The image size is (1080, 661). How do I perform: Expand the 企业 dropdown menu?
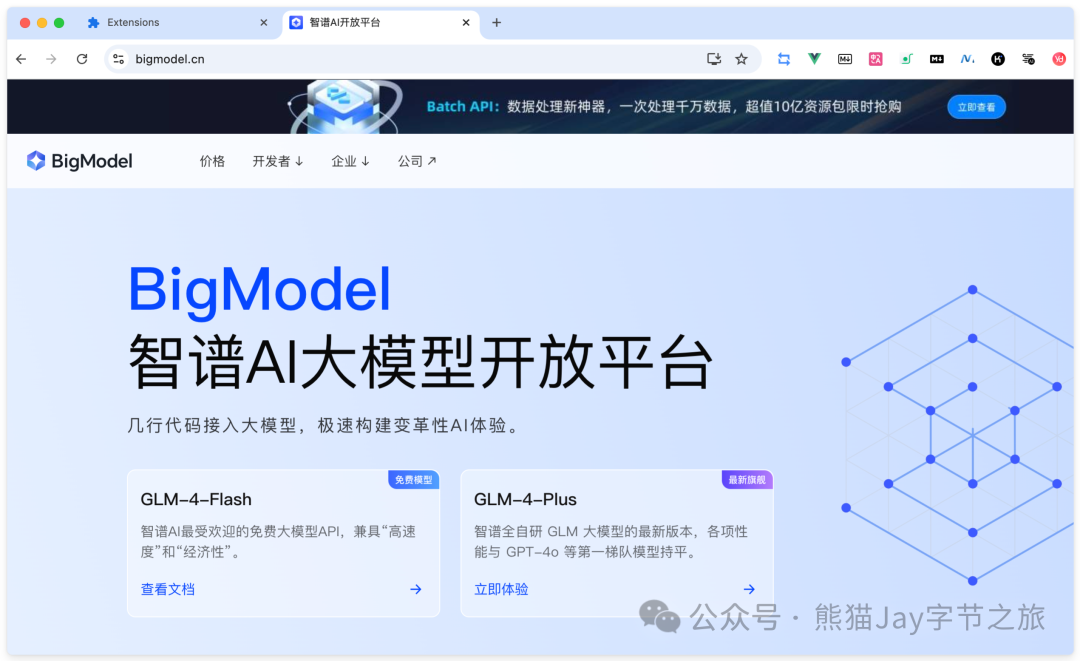pyautogui.click(x=351, y=161)
